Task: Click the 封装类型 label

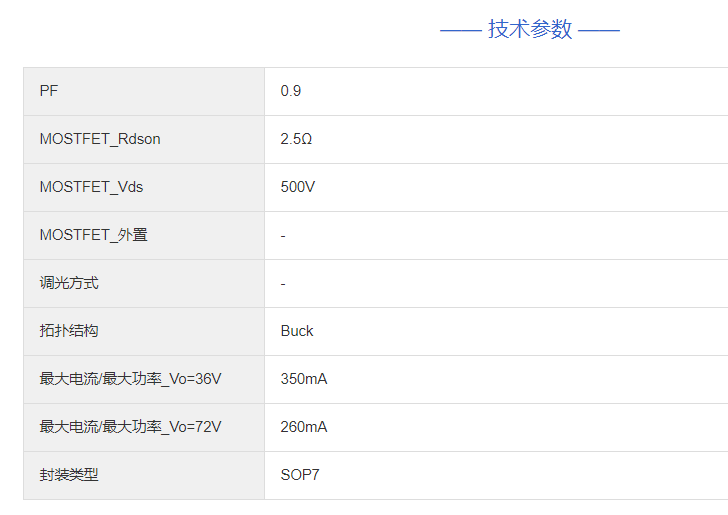Action: point(69,475)
